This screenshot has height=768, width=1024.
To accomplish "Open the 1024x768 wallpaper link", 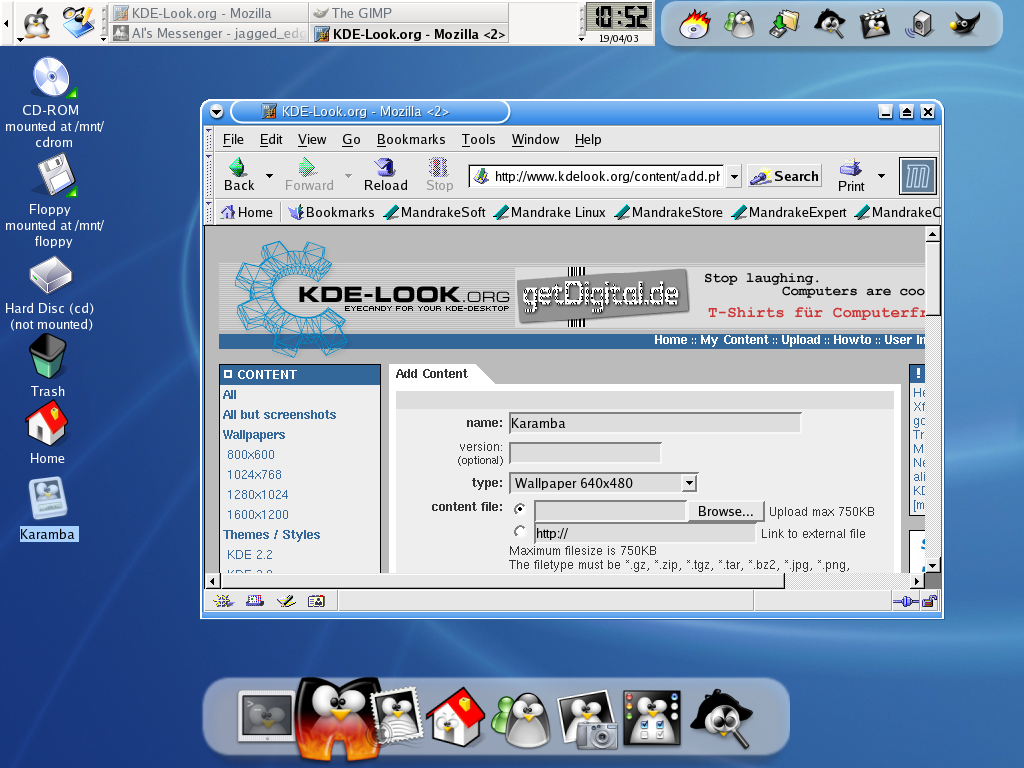I will [x=254, y=475].
